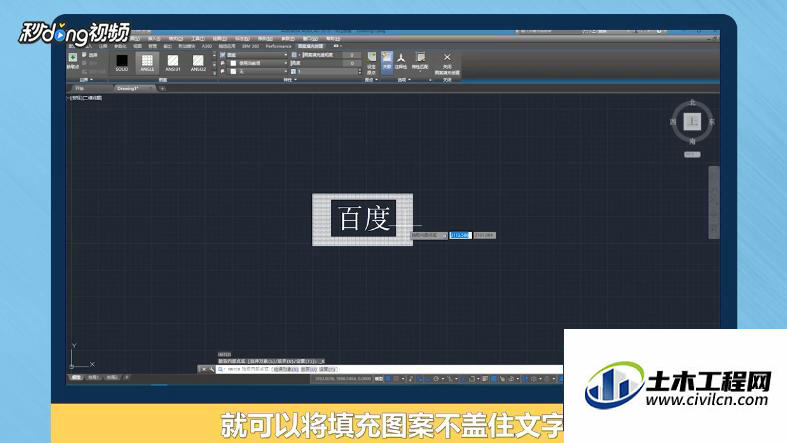Choose the ANSI32 hatch pattern
The height and width of the screenshot is (443, 787).
click(x=198, y=63)
